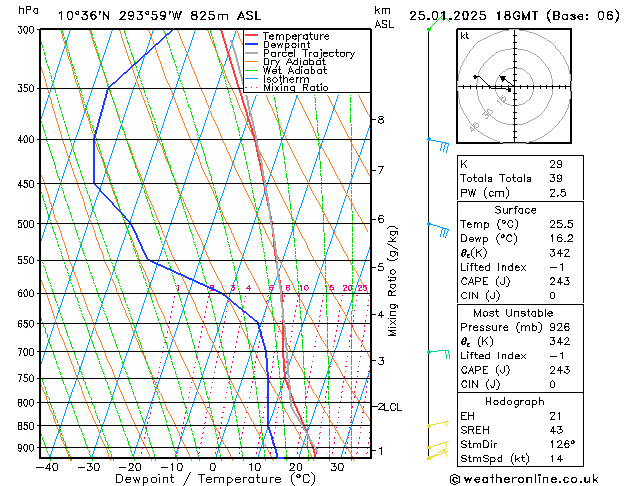Click the Totals Totals value 39
This screenshot has height=486, width=629.
tap(556, 178)
